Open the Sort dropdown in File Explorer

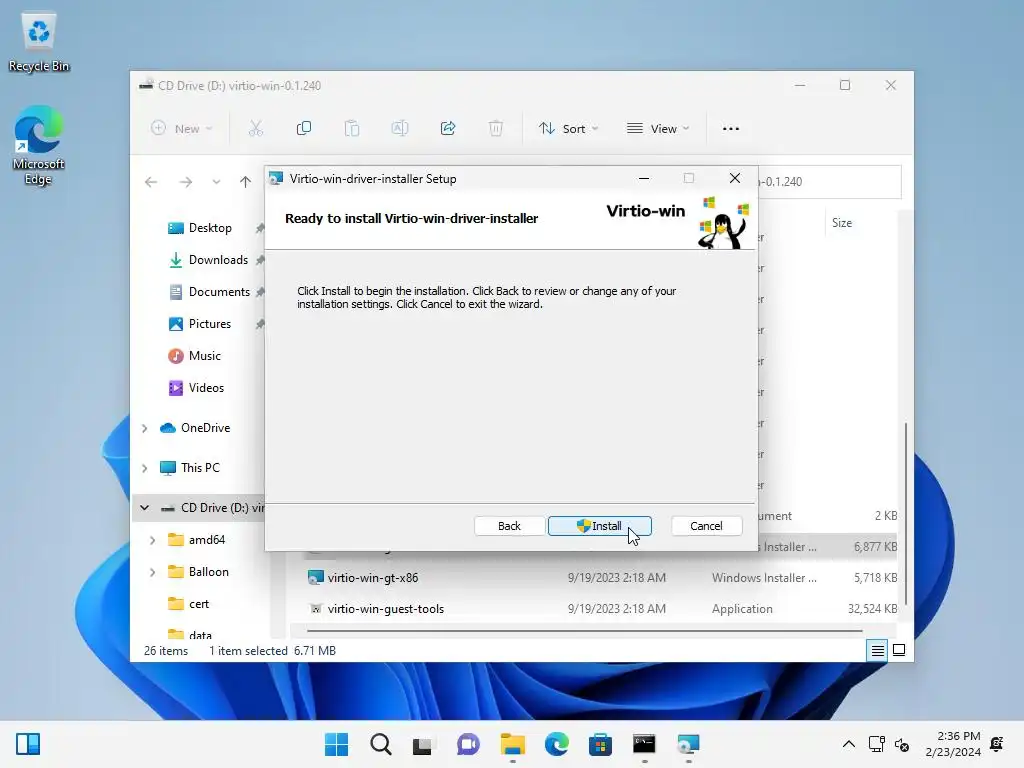coord(568,129)
